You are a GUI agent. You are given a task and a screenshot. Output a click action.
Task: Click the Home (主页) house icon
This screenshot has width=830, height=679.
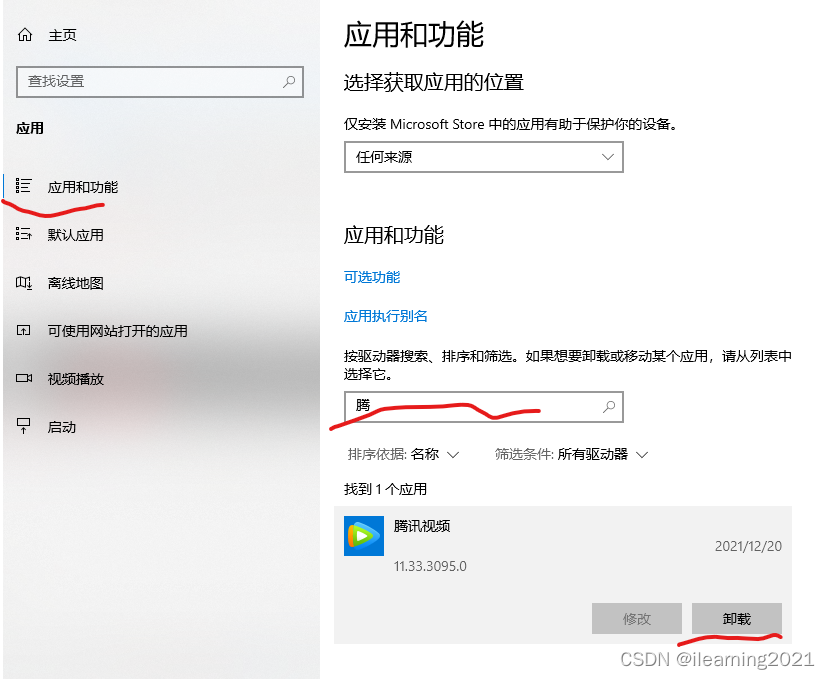pyautogui.click(x=25, y=35)
